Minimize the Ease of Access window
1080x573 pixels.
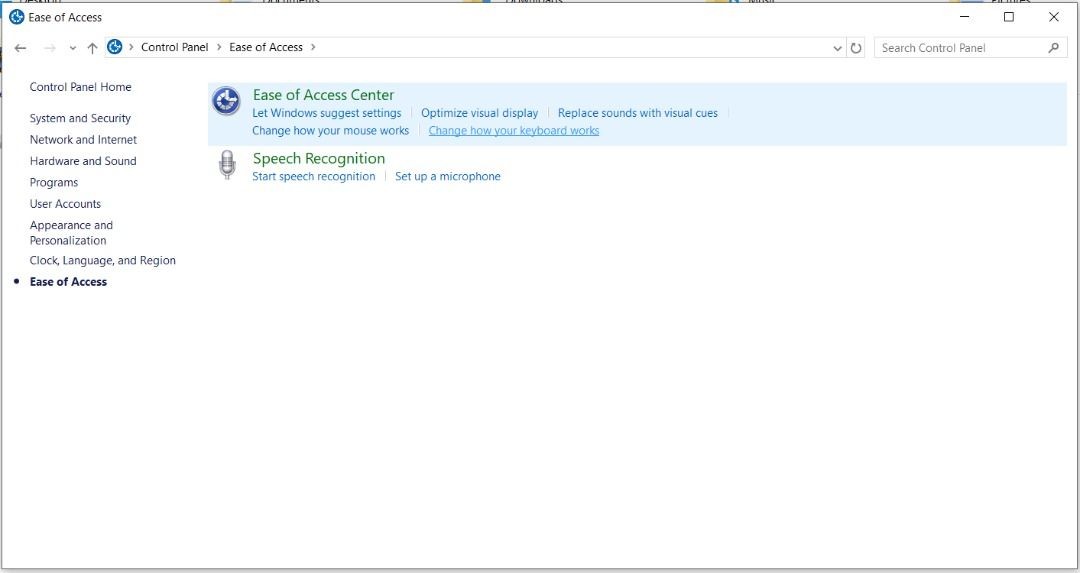coord(964,17)
